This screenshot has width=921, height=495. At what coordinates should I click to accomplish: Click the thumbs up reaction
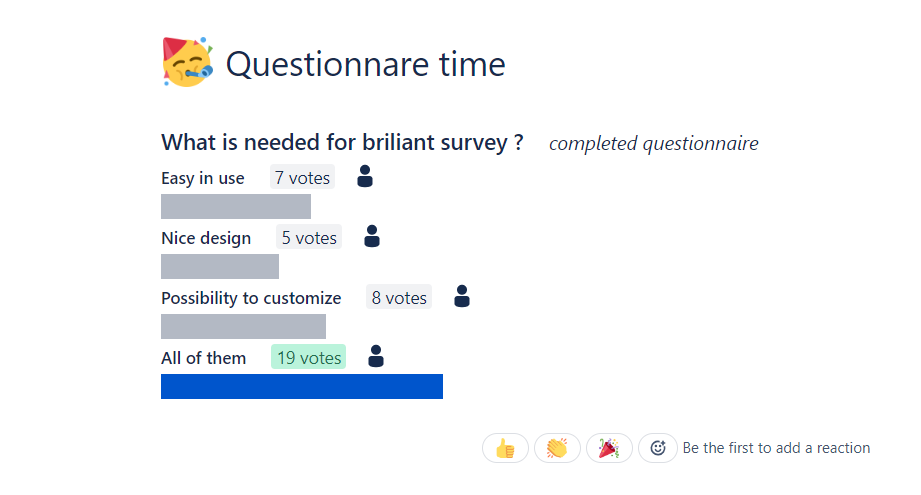point(505,449)
